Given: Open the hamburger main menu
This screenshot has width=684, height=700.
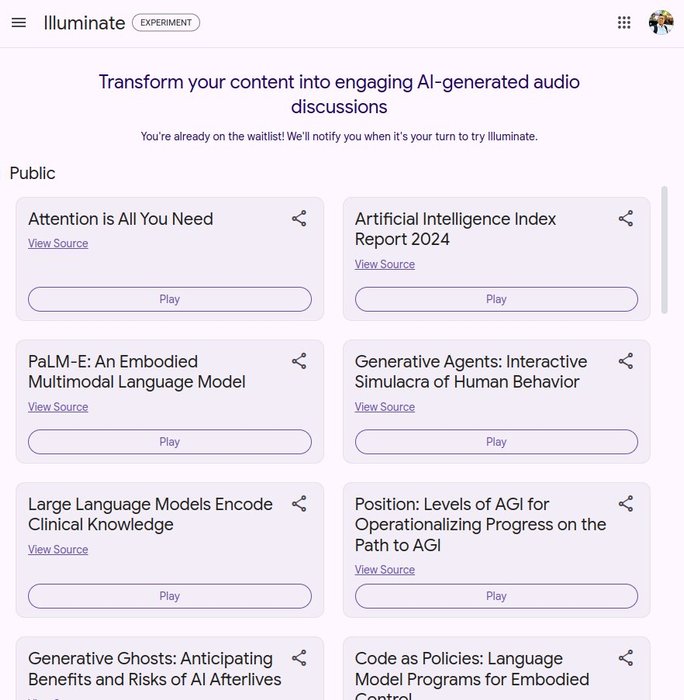Looking at the screenshot, I should (x=19, y=23).
